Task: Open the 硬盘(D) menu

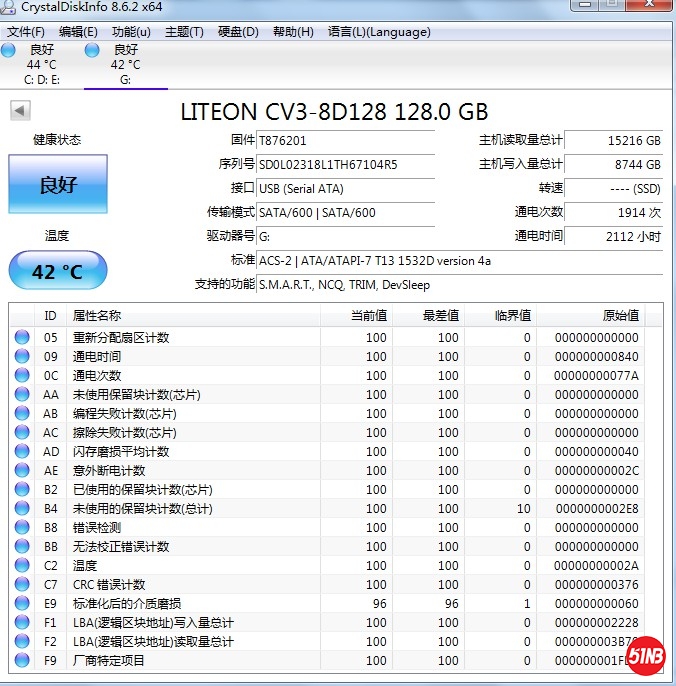Action: click(x=238, y=32)
